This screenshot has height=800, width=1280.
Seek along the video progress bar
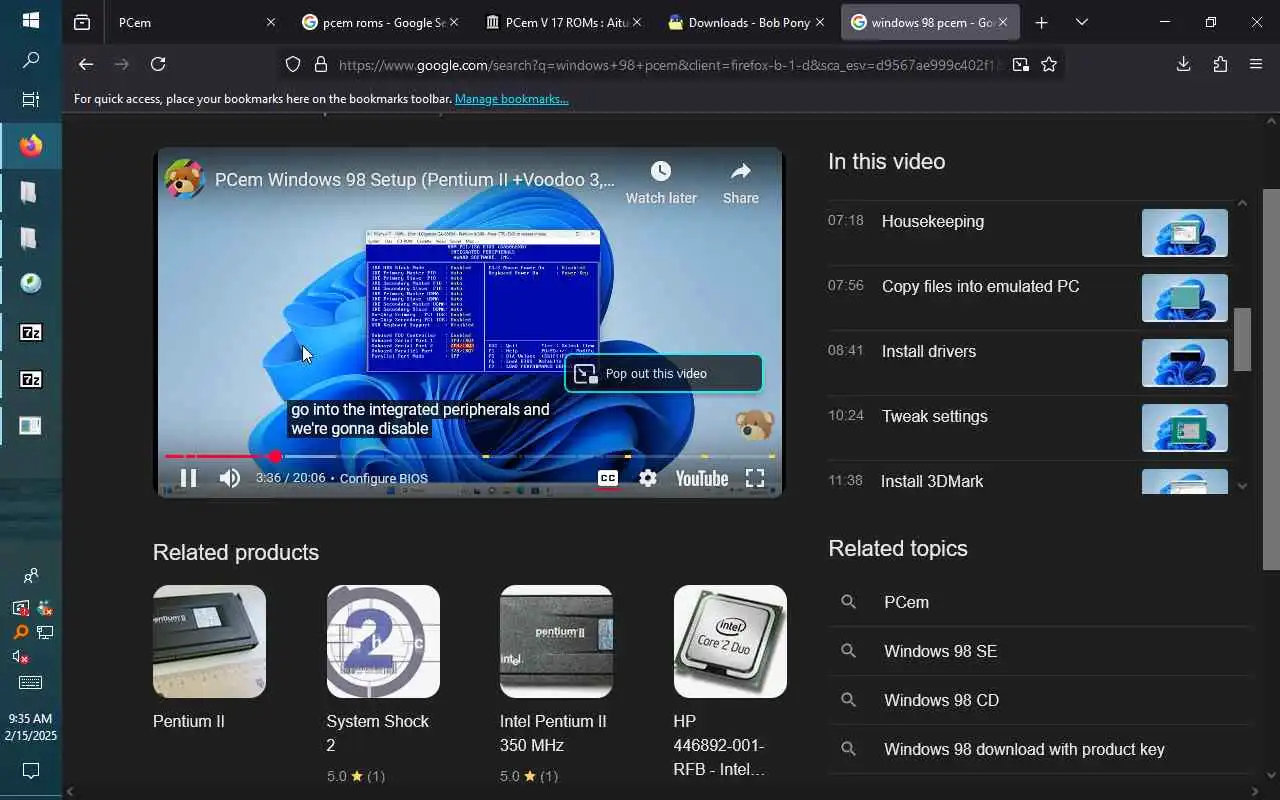pos(470,456)
